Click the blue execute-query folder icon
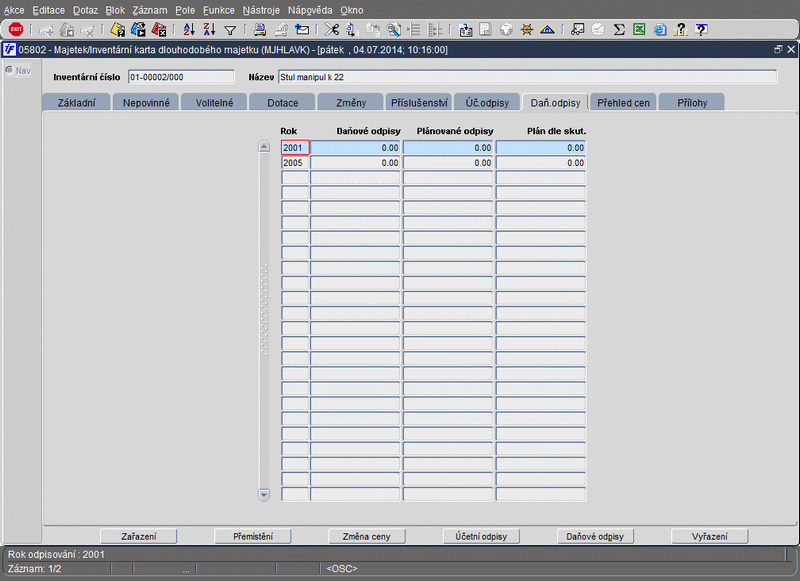The height and width of the screenshot is (581, 800). tap(138, 30)
